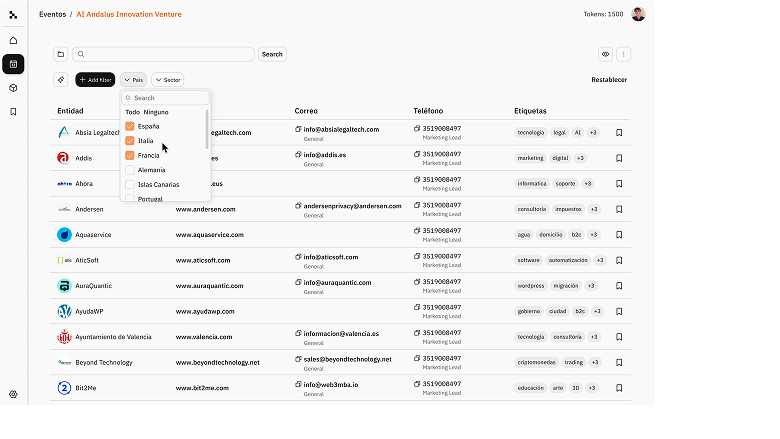Image resolution: width=780 pixels, height=439 pixels.
Task: Bookmark the Aquaservice row
Action: click(619, 235)
